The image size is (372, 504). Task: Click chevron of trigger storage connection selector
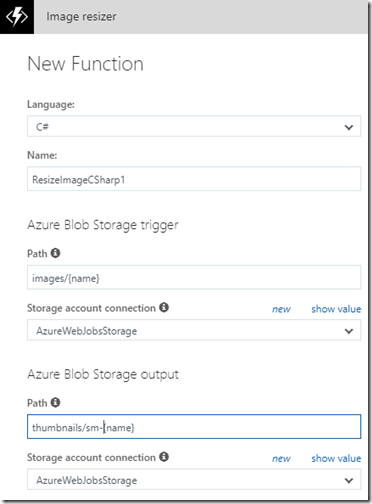point(349,331)
